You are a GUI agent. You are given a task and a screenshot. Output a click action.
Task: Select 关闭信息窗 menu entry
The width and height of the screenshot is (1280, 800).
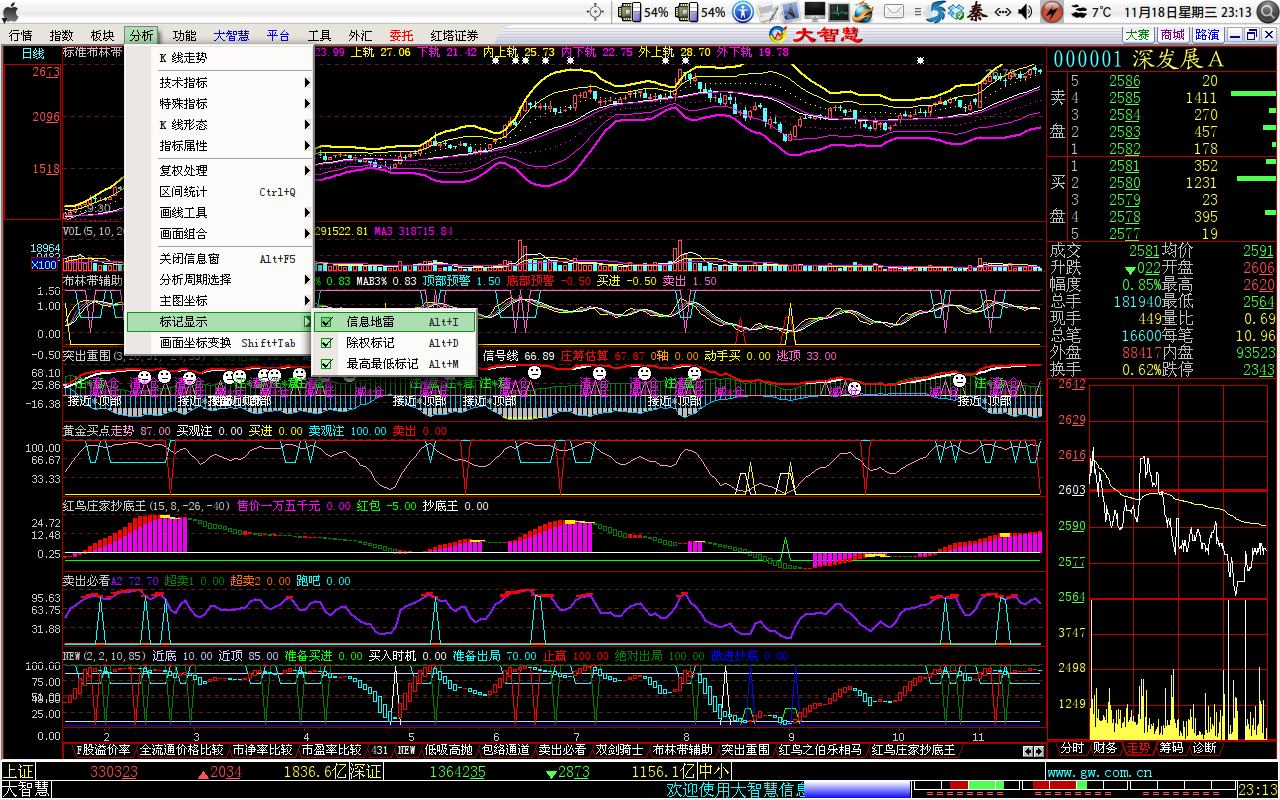click(x=220, y=259)
